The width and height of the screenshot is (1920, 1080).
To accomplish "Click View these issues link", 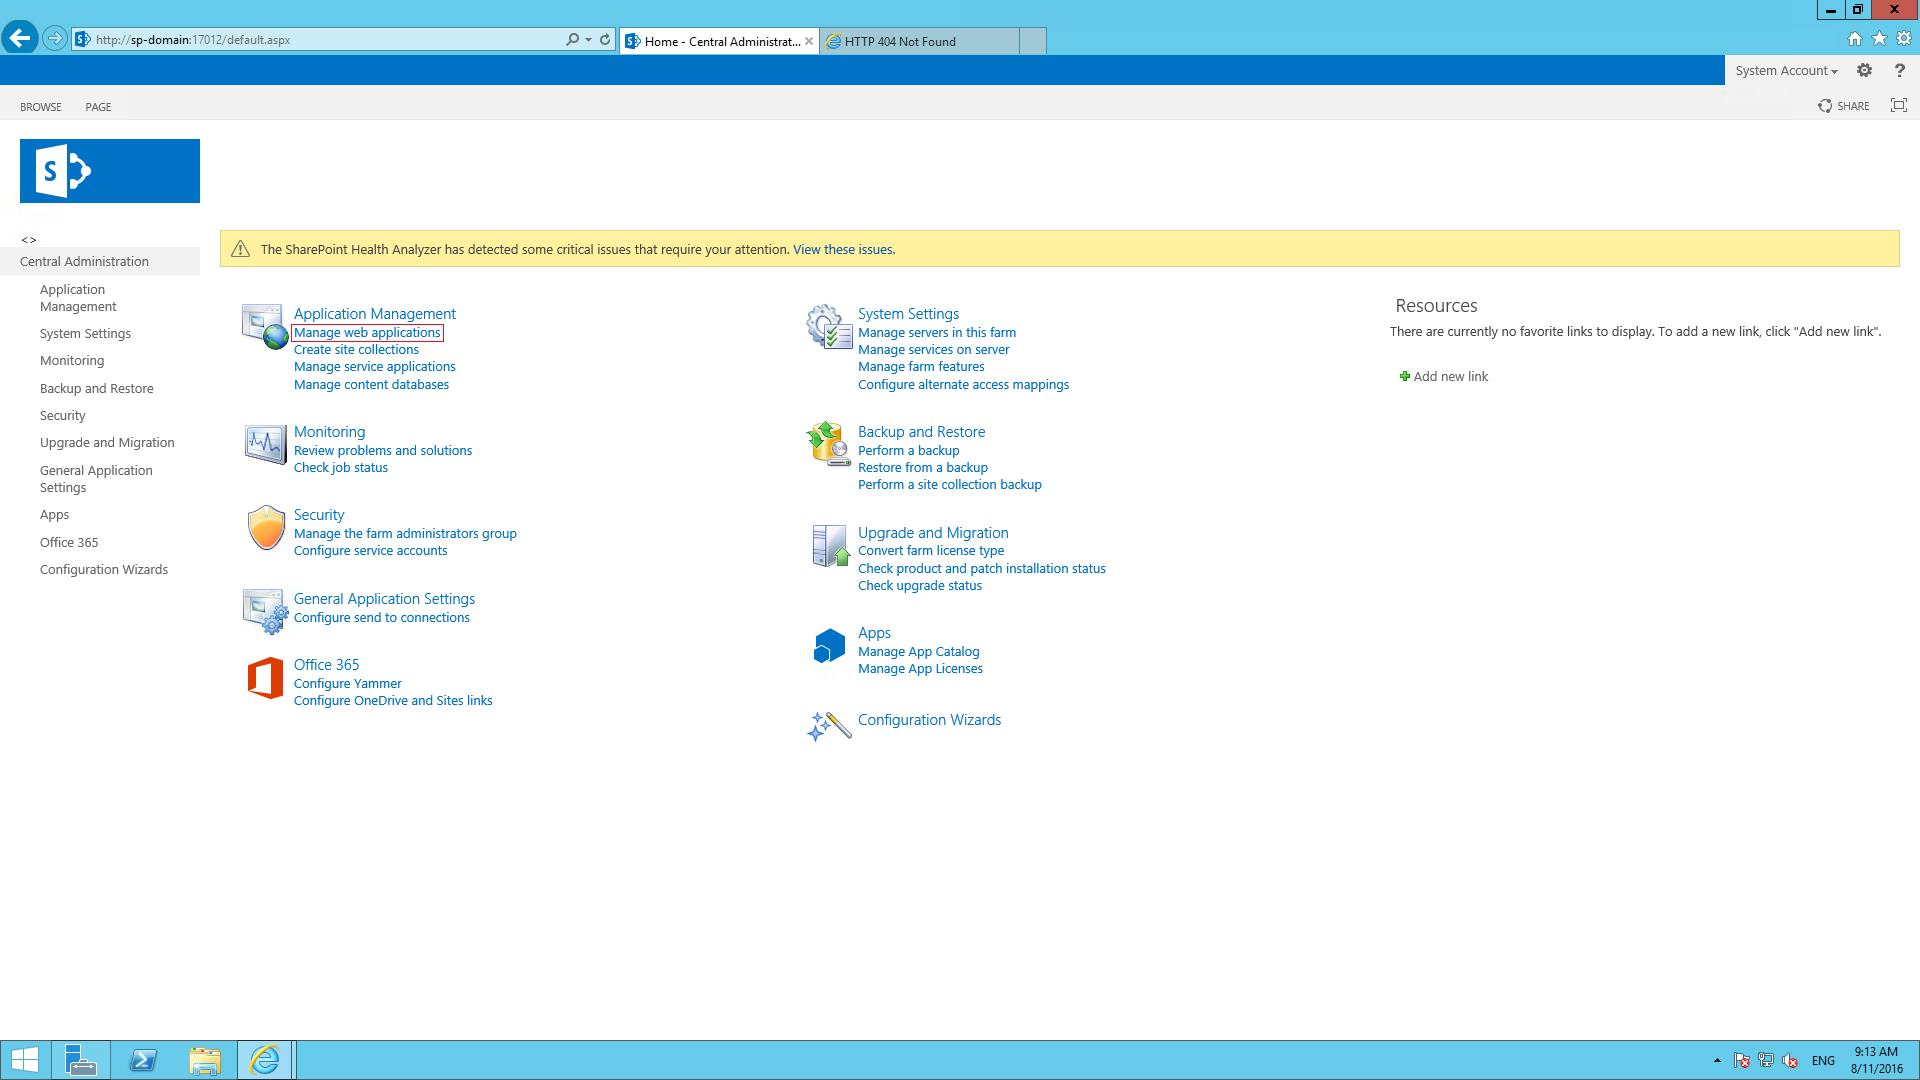I will click(x=844, y=250).
